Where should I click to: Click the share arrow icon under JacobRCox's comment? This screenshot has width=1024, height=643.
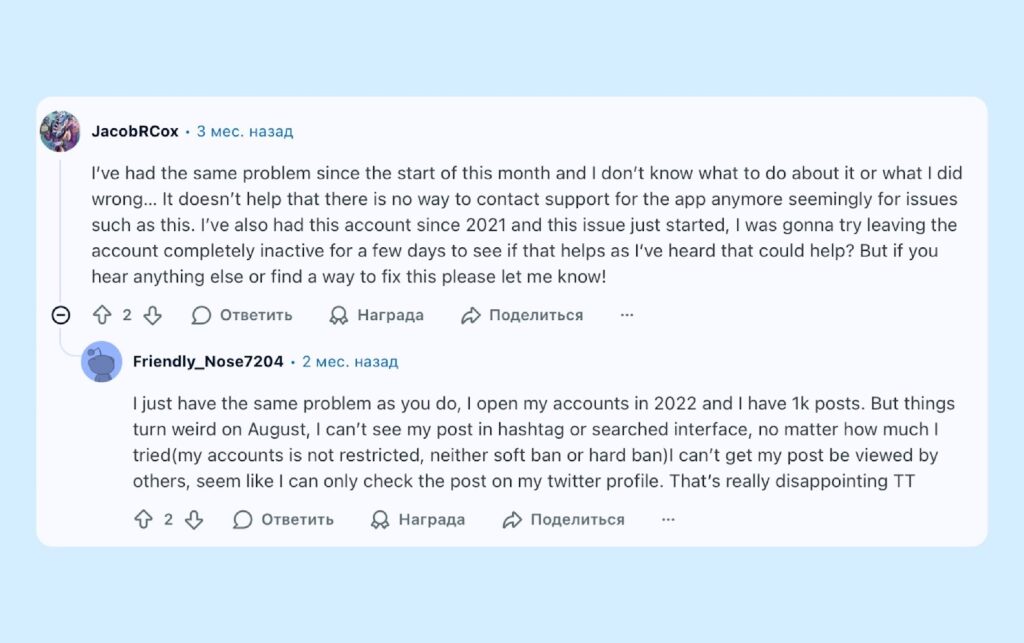[x=470, y=315]
